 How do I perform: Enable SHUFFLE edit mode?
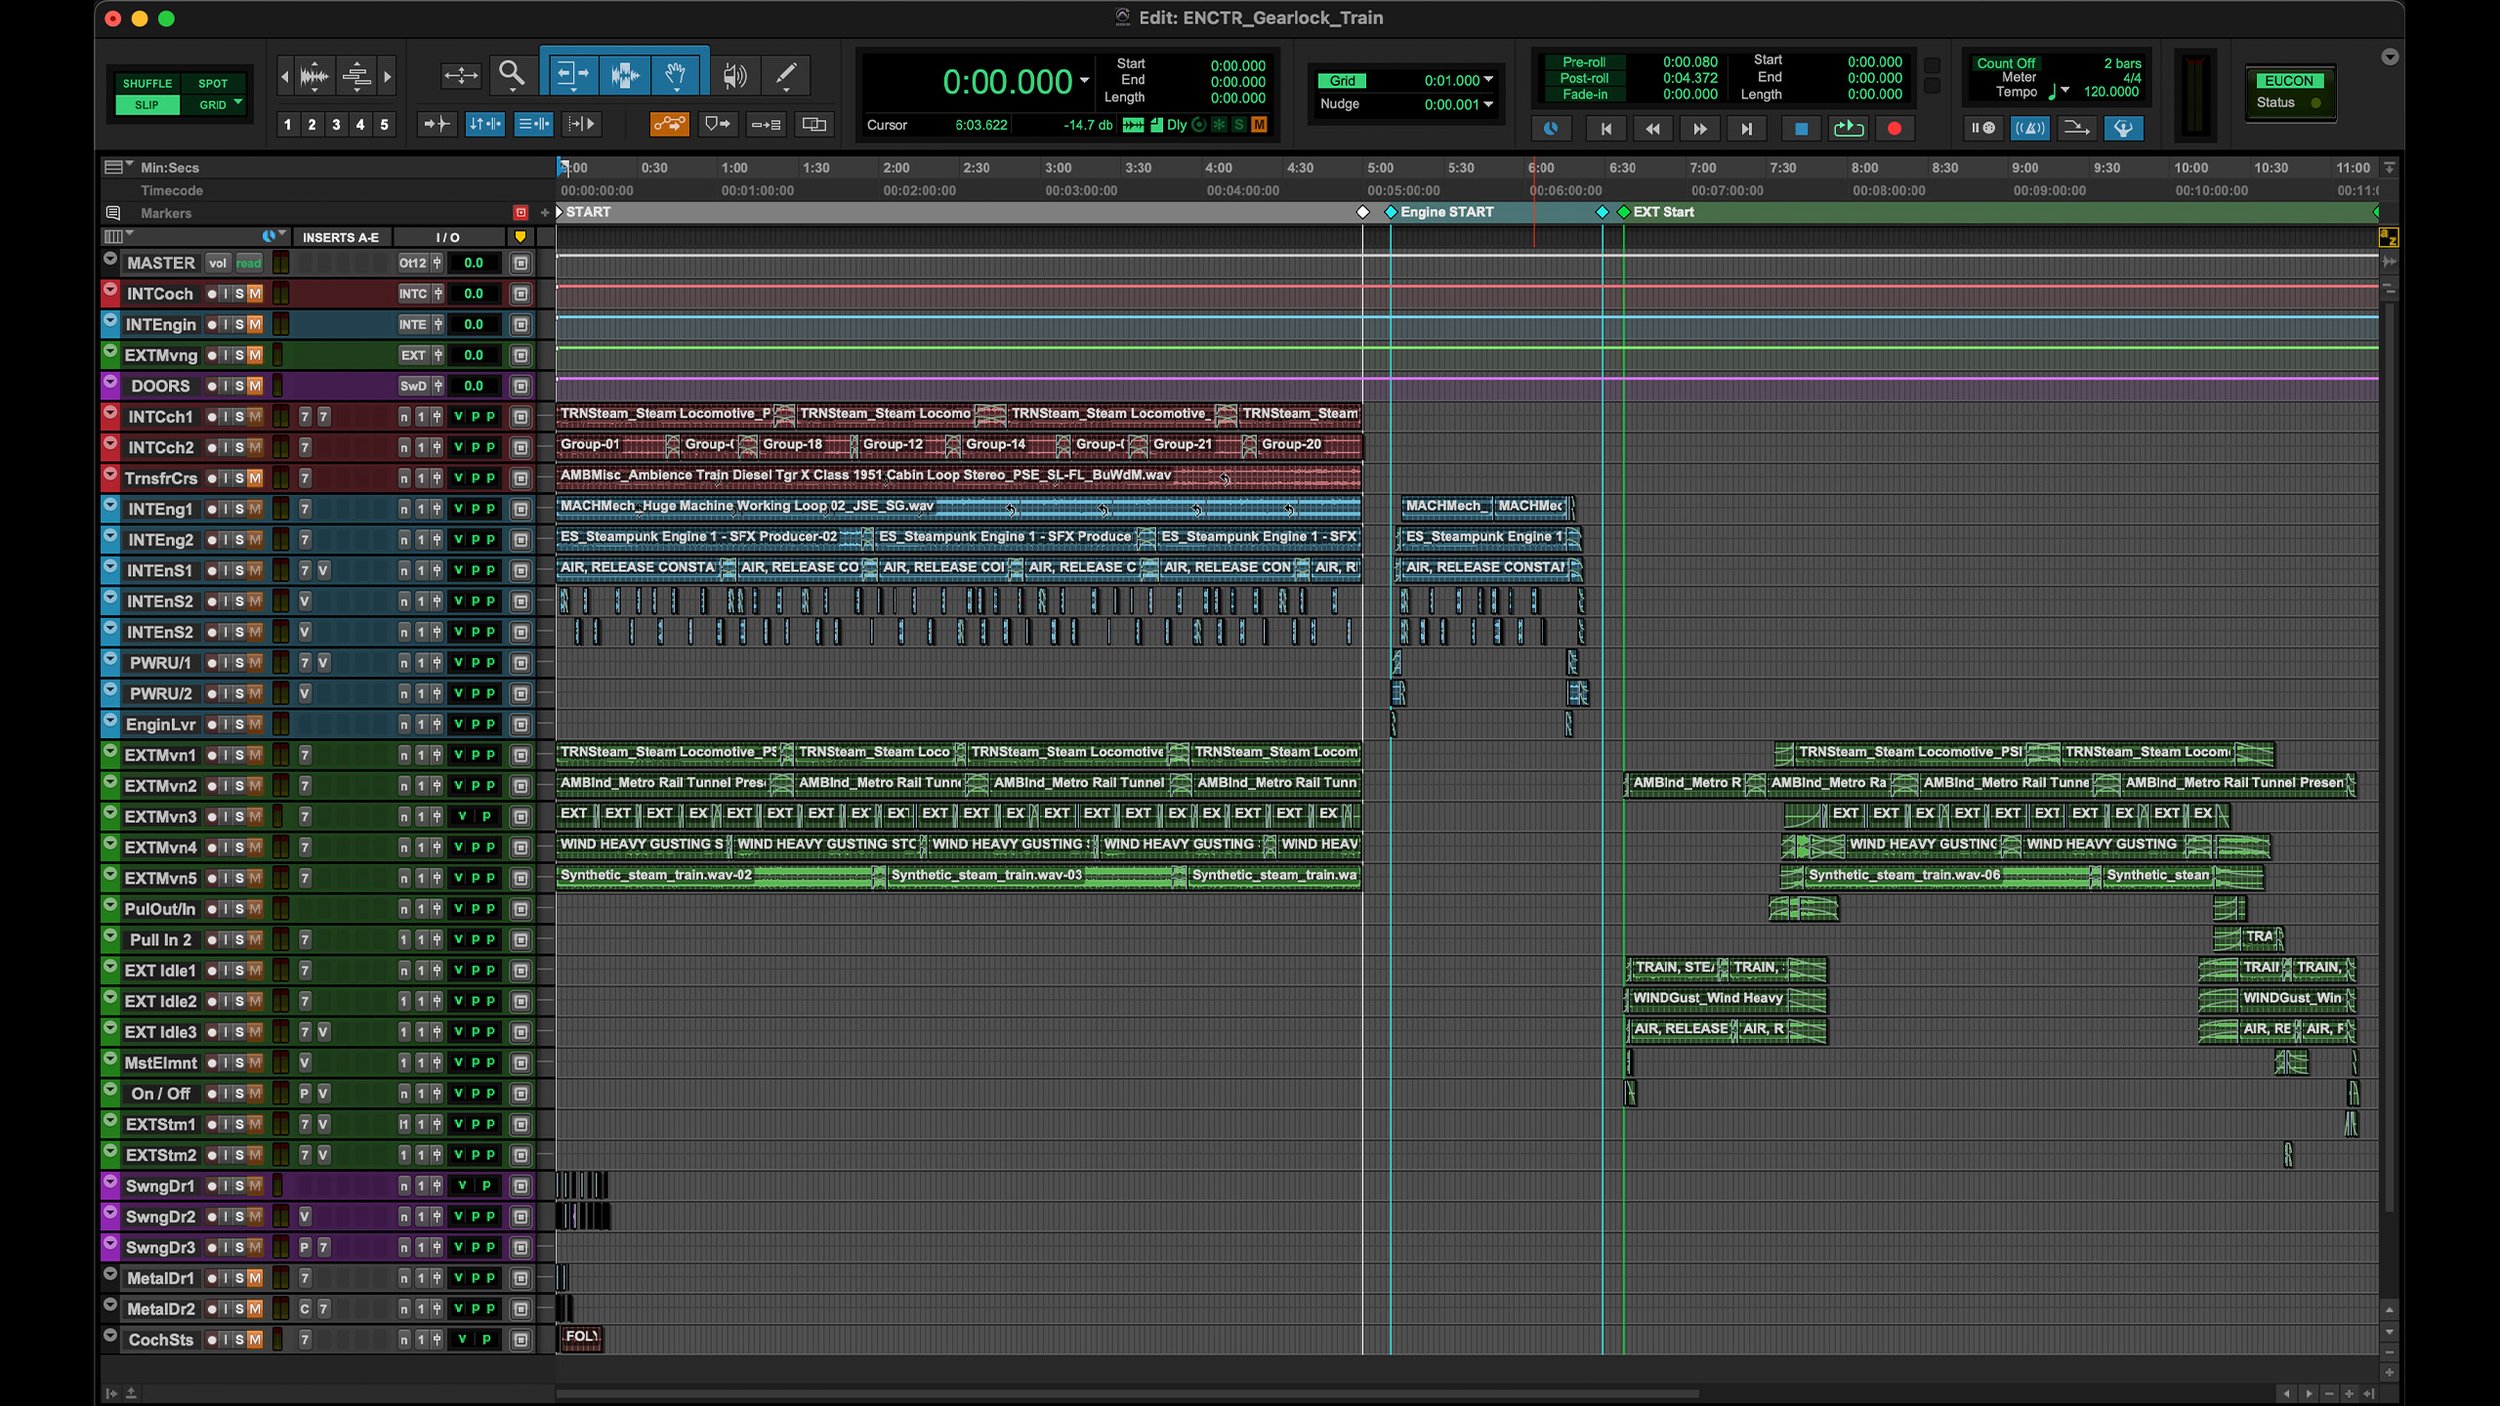coord(147,83)
